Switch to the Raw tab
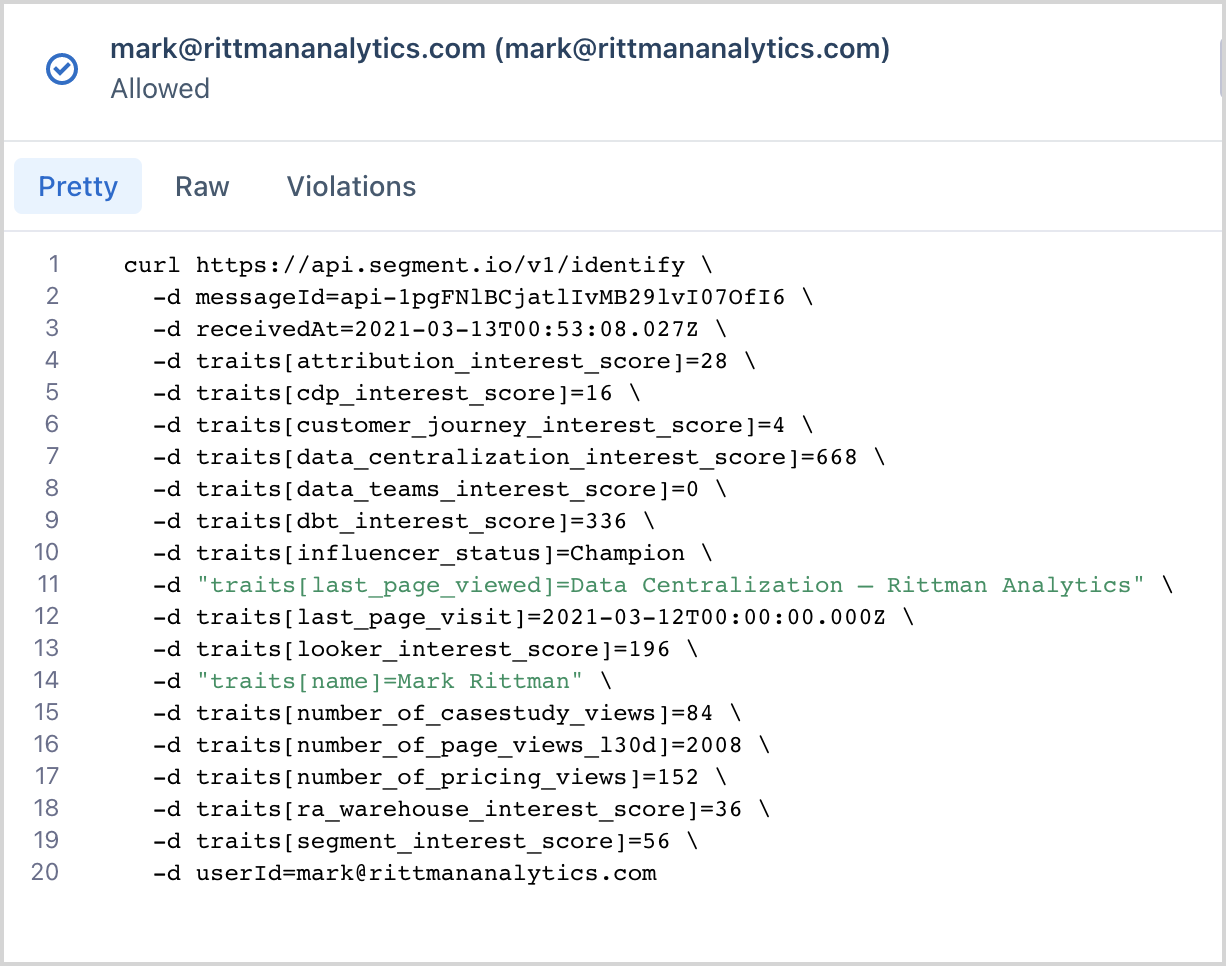The image size is (1226, 966). (x=202, y=187)
